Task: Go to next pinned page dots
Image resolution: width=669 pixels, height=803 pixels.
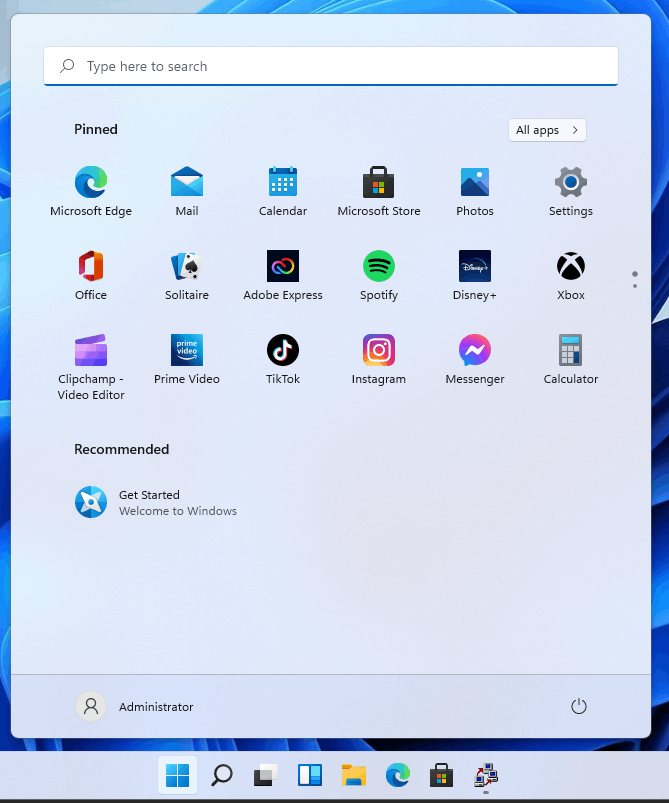Action: pos(635,280)
